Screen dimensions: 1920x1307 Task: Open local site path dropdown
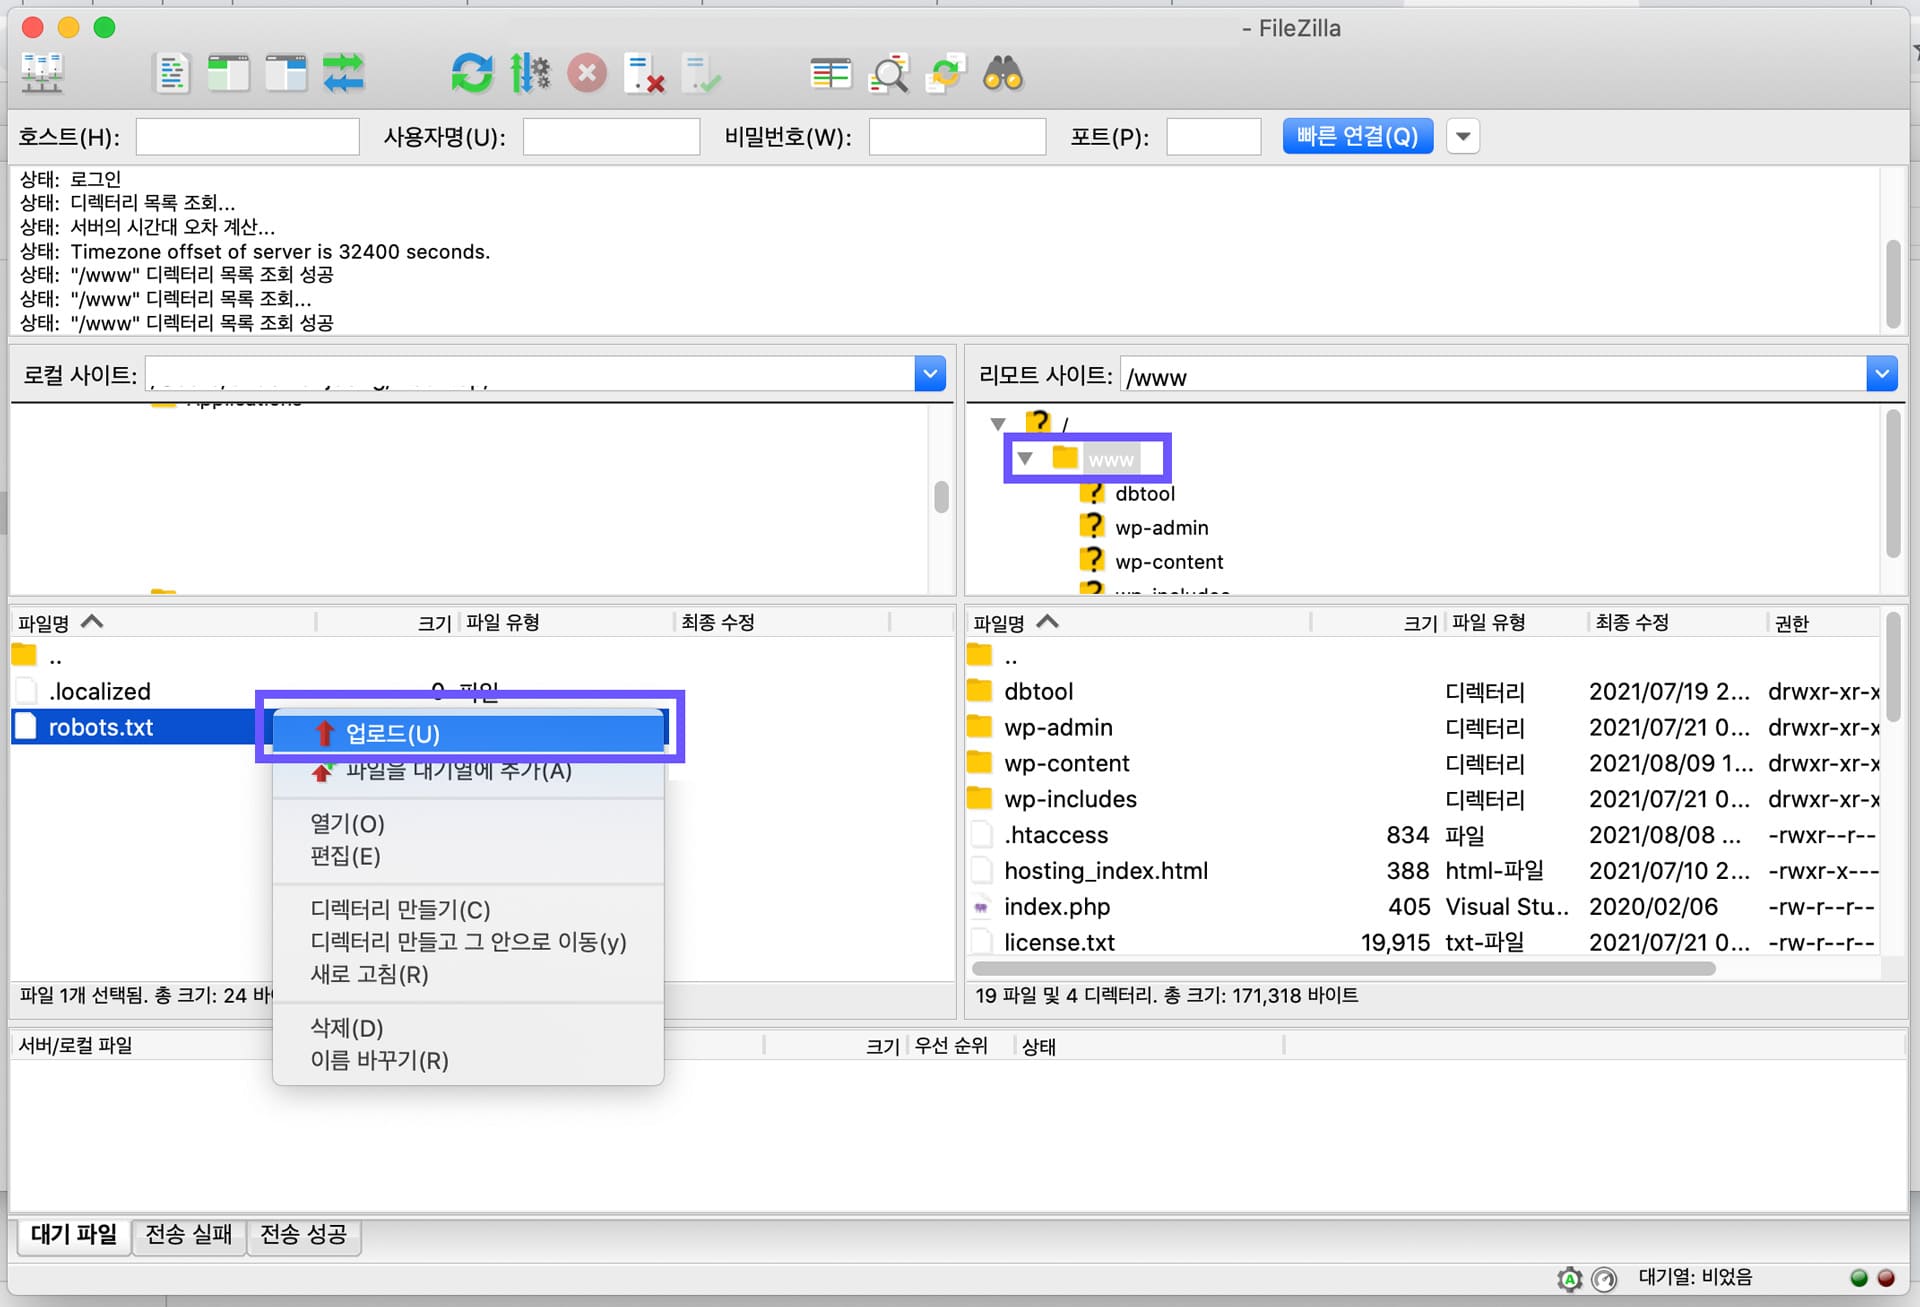(x=930, y=374)
